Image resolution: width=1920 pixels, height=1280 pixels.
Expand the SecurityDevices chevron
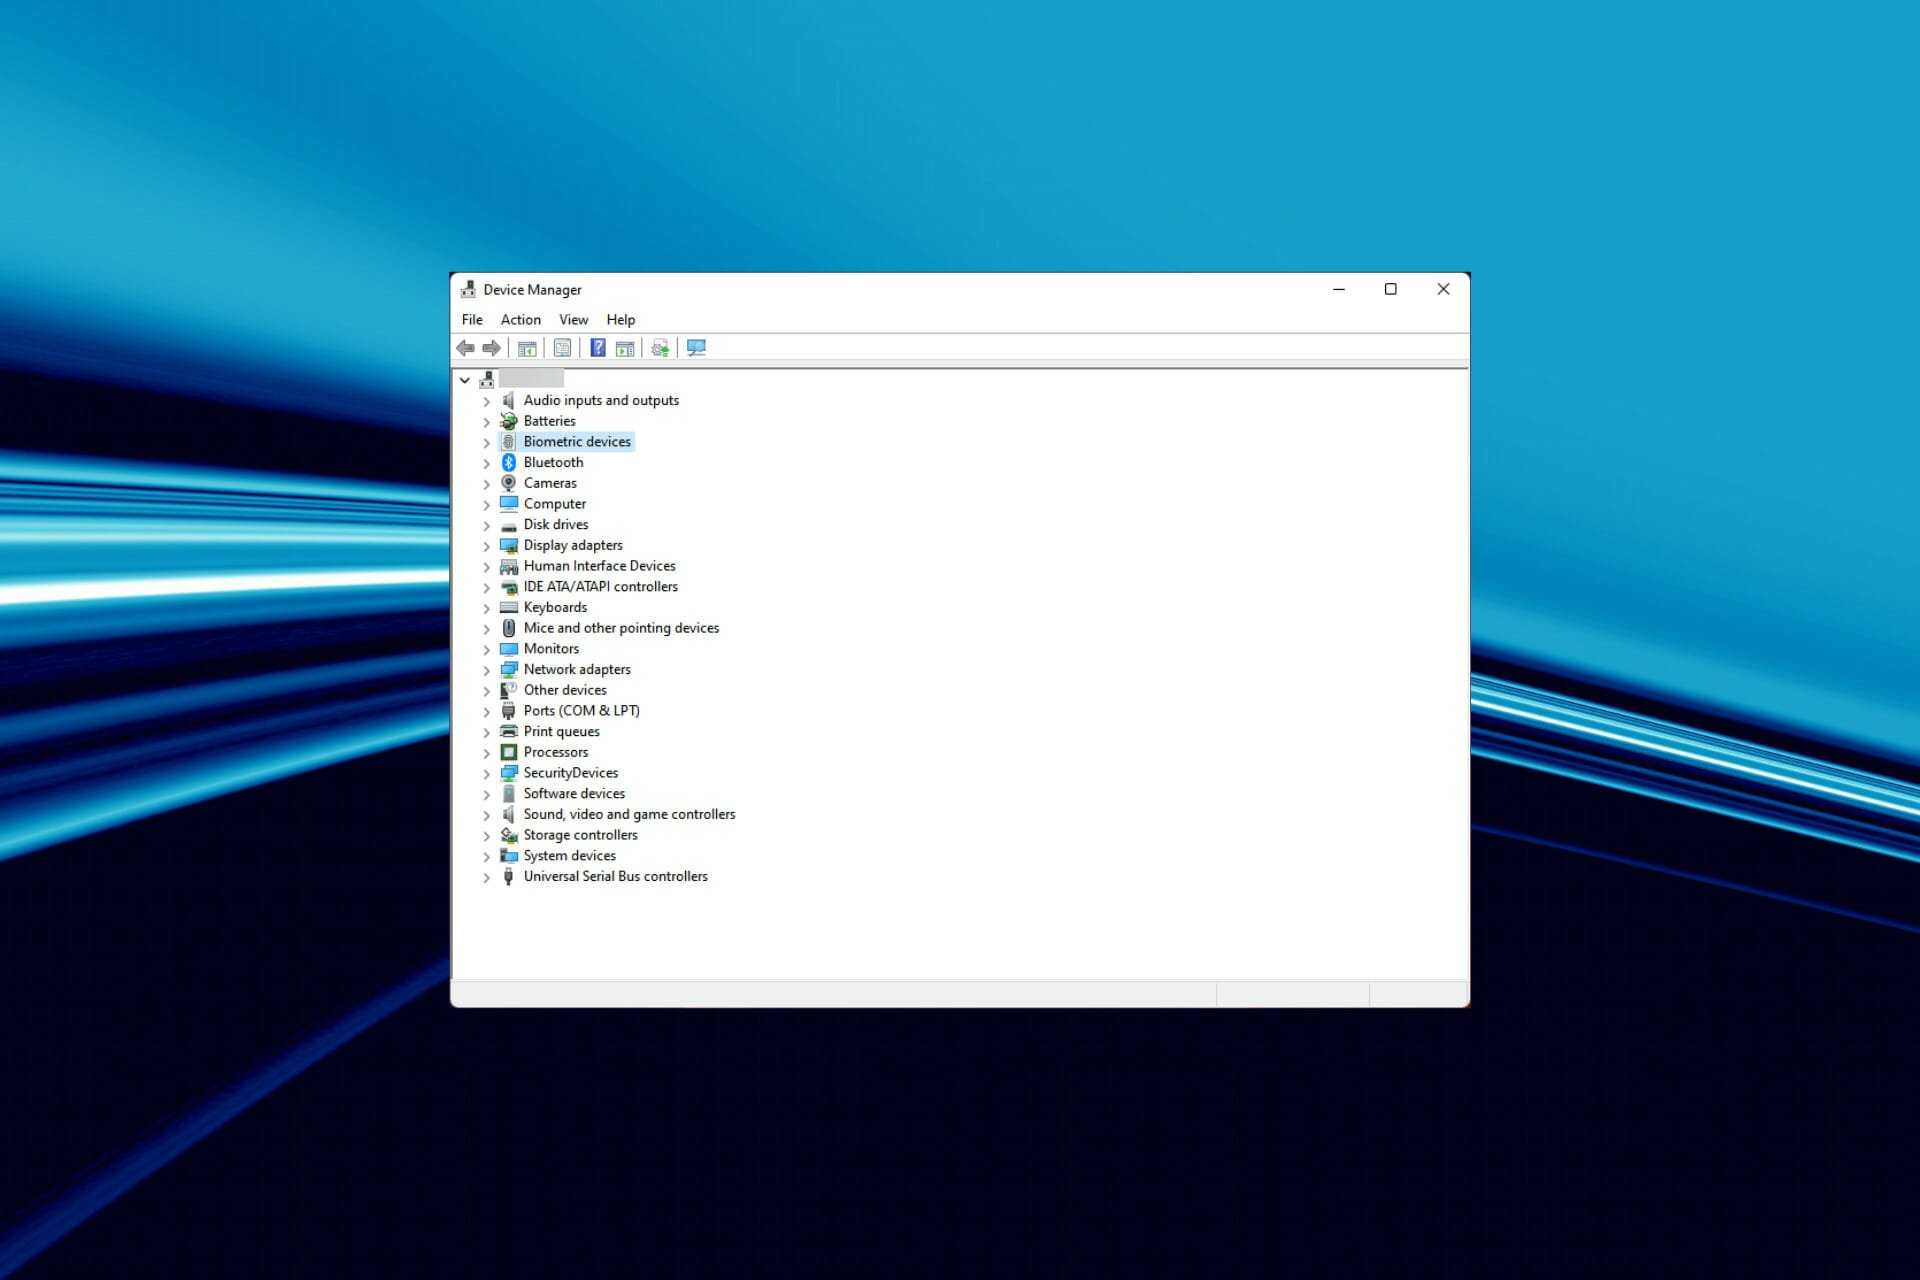tap(487, 773)
